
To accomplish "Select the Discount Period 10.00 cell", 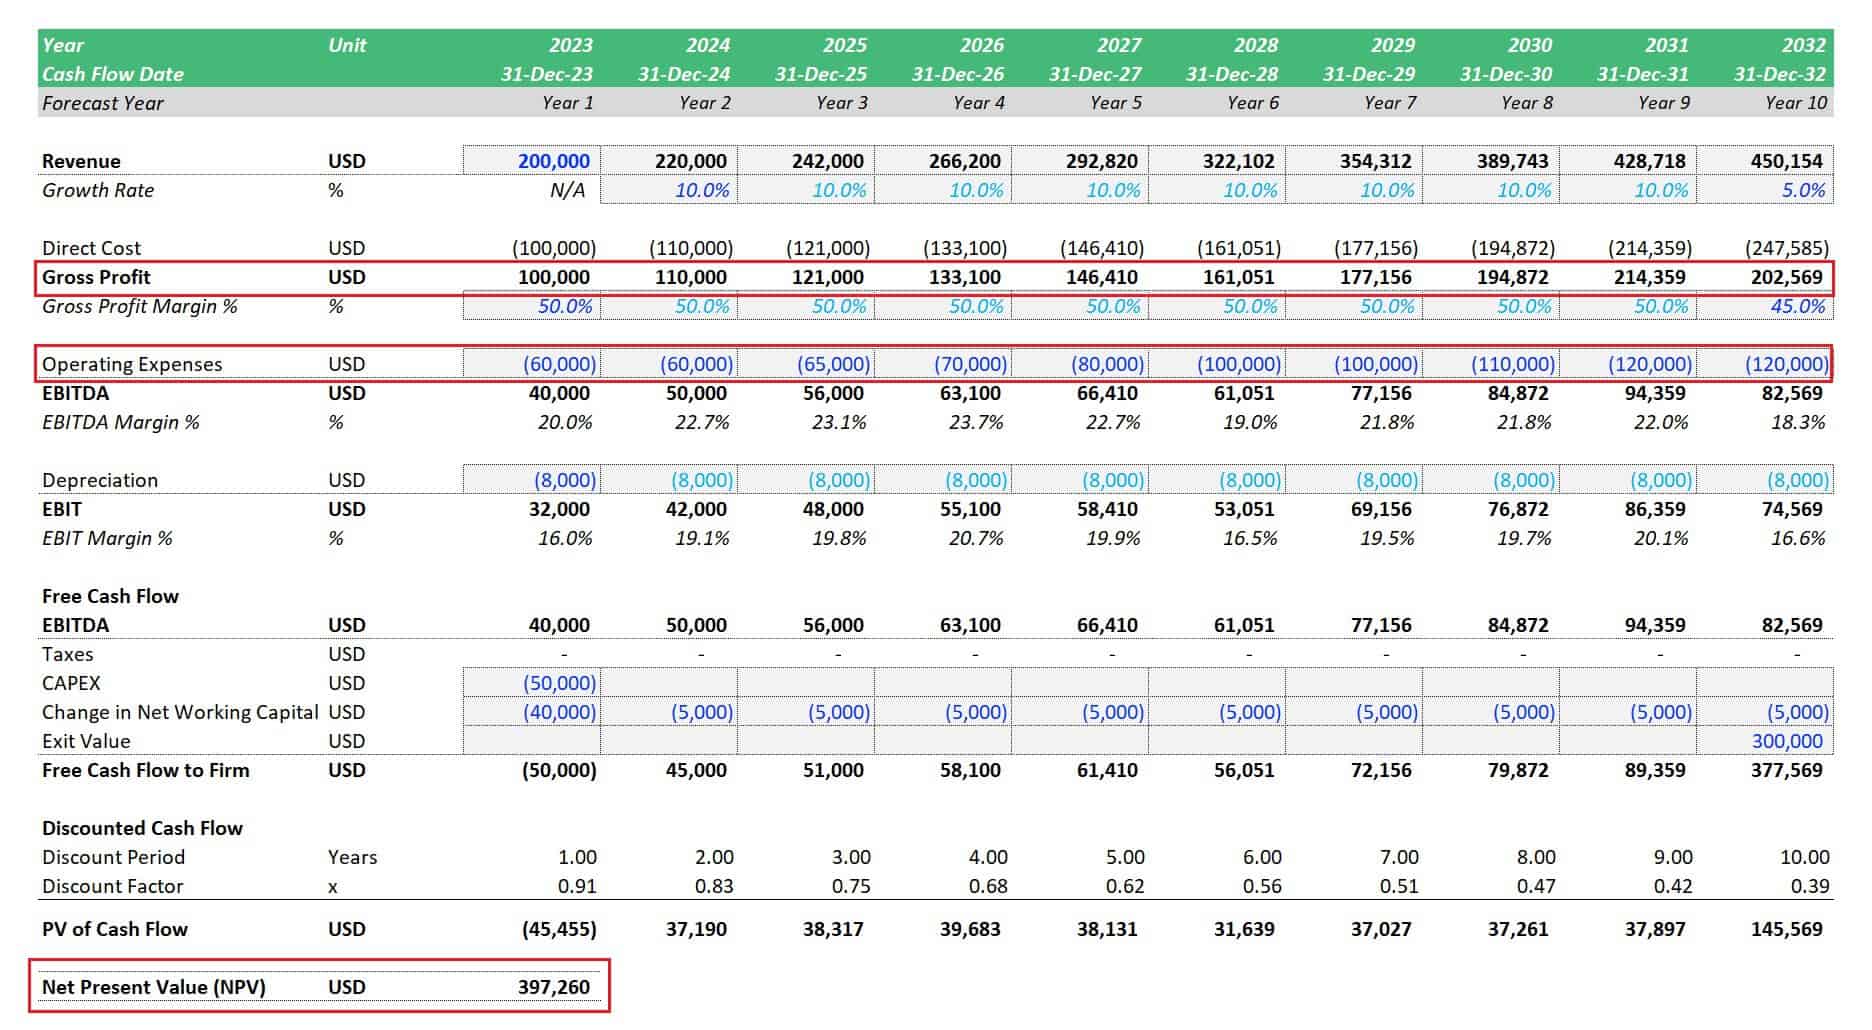I will (x=1804, y=857).
